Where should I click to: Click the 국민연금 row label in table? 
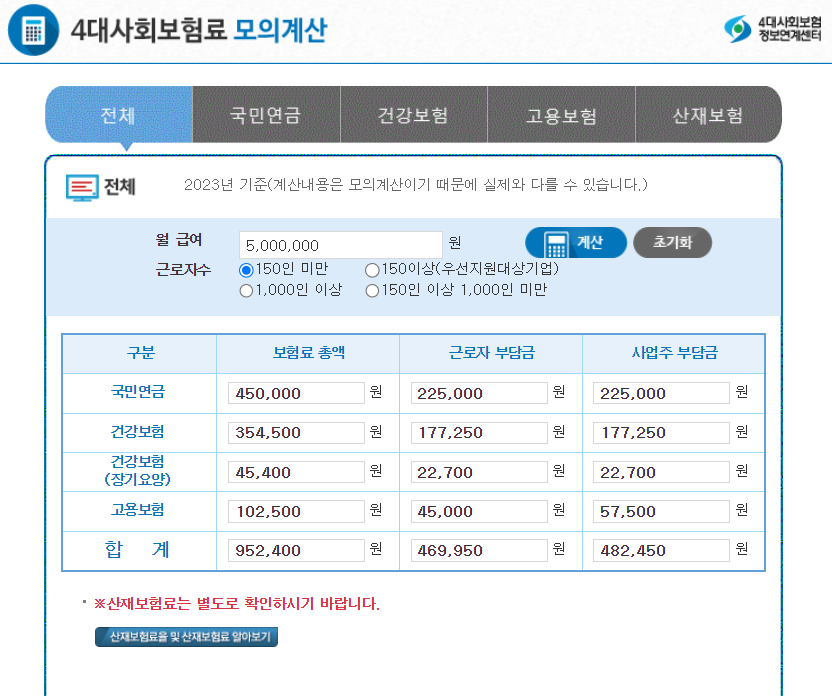tap(138, 392)
